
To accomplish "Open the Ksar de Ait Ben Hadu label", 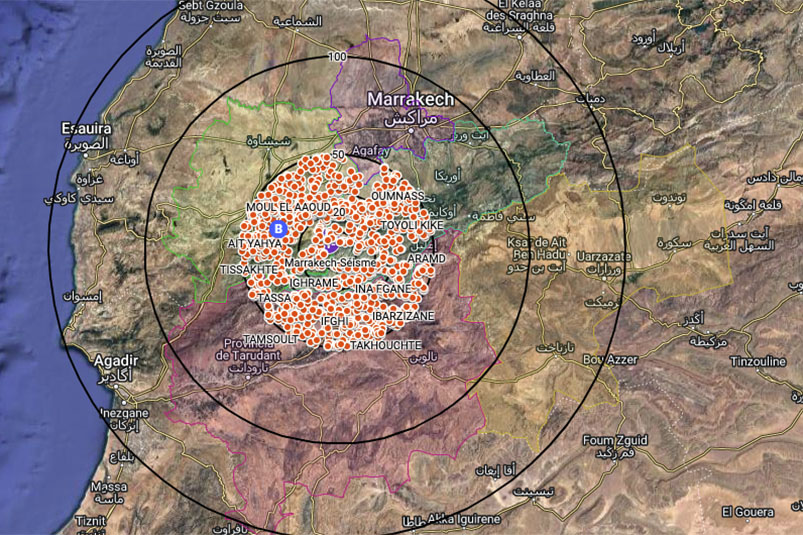I will [x=537, y=248].
